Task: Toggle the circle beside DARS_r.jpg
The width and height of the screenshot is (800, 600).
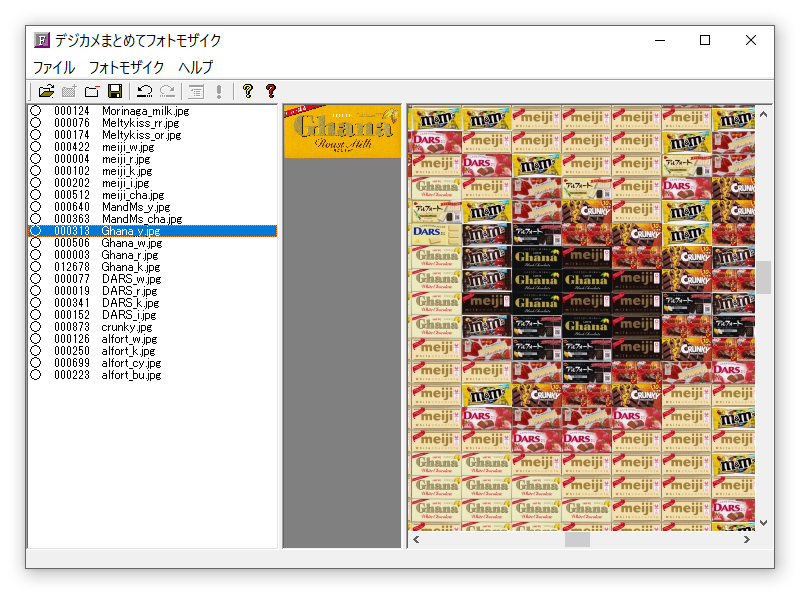Action: (x=35, y=291)
